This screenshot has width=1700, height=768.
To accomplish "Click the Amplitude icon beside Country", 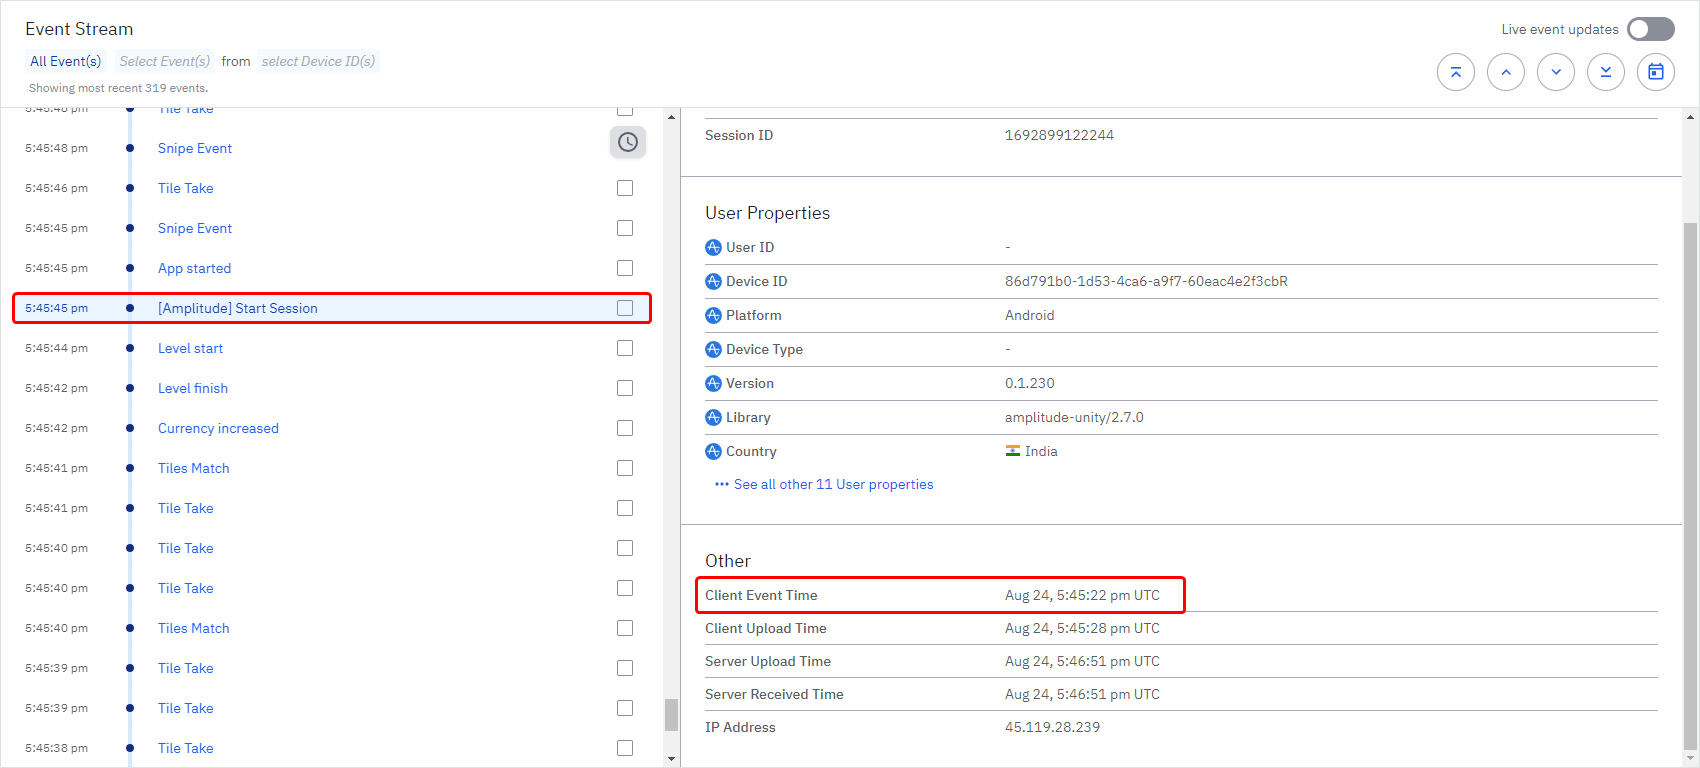I will click(x=713, y=451).
